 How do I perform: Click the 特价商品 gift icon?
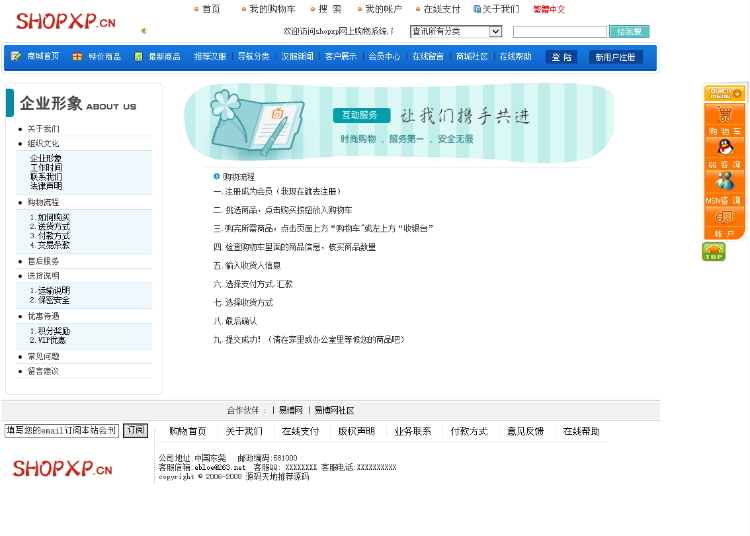pos(77,56)
